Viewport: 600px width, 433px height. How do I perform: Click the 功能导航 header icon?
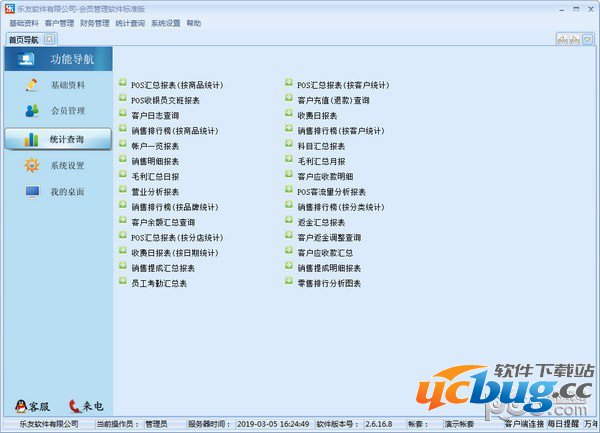pyautogui.click(x=27, y=59)
